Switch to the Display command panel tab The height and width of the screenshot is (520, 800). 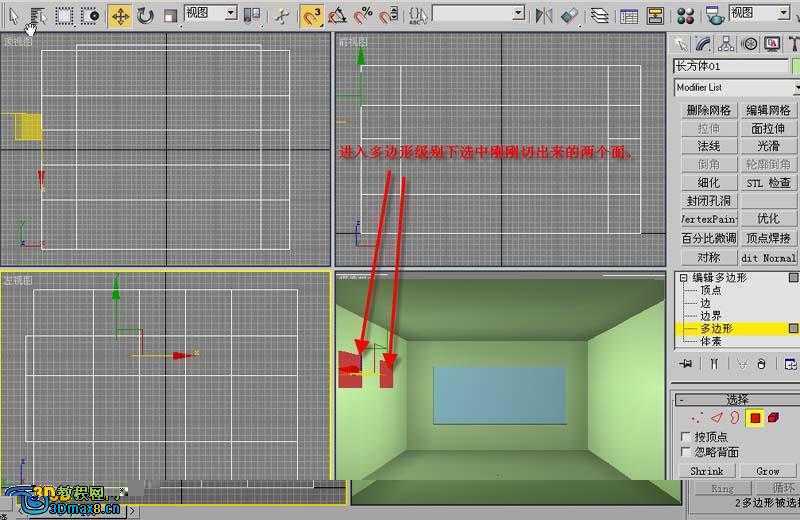click(x=772, y=45)
